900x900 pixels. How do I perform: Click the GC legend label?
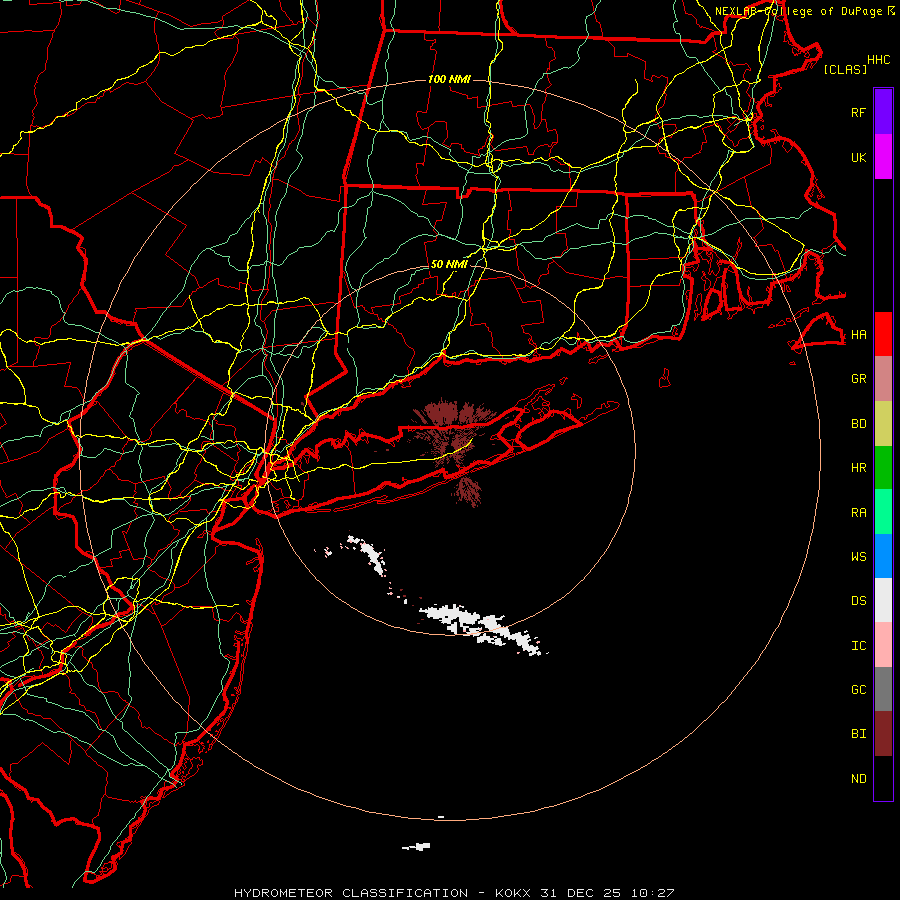pos(858,690)
